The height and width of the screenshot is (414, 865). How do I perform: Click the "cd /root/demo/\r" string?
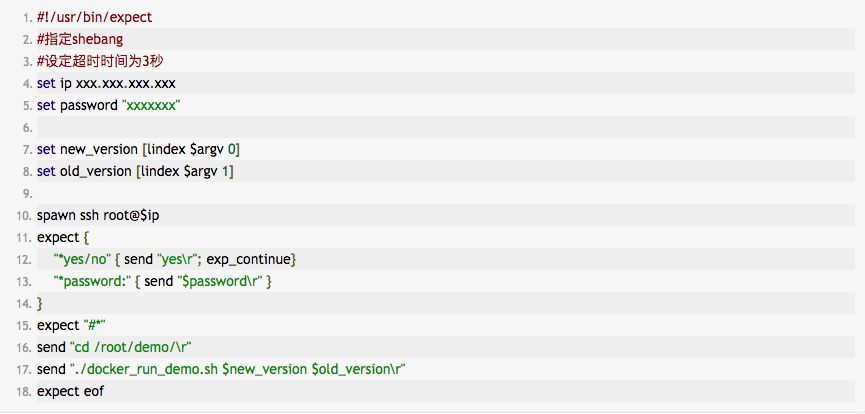click(x=131, y=348)
